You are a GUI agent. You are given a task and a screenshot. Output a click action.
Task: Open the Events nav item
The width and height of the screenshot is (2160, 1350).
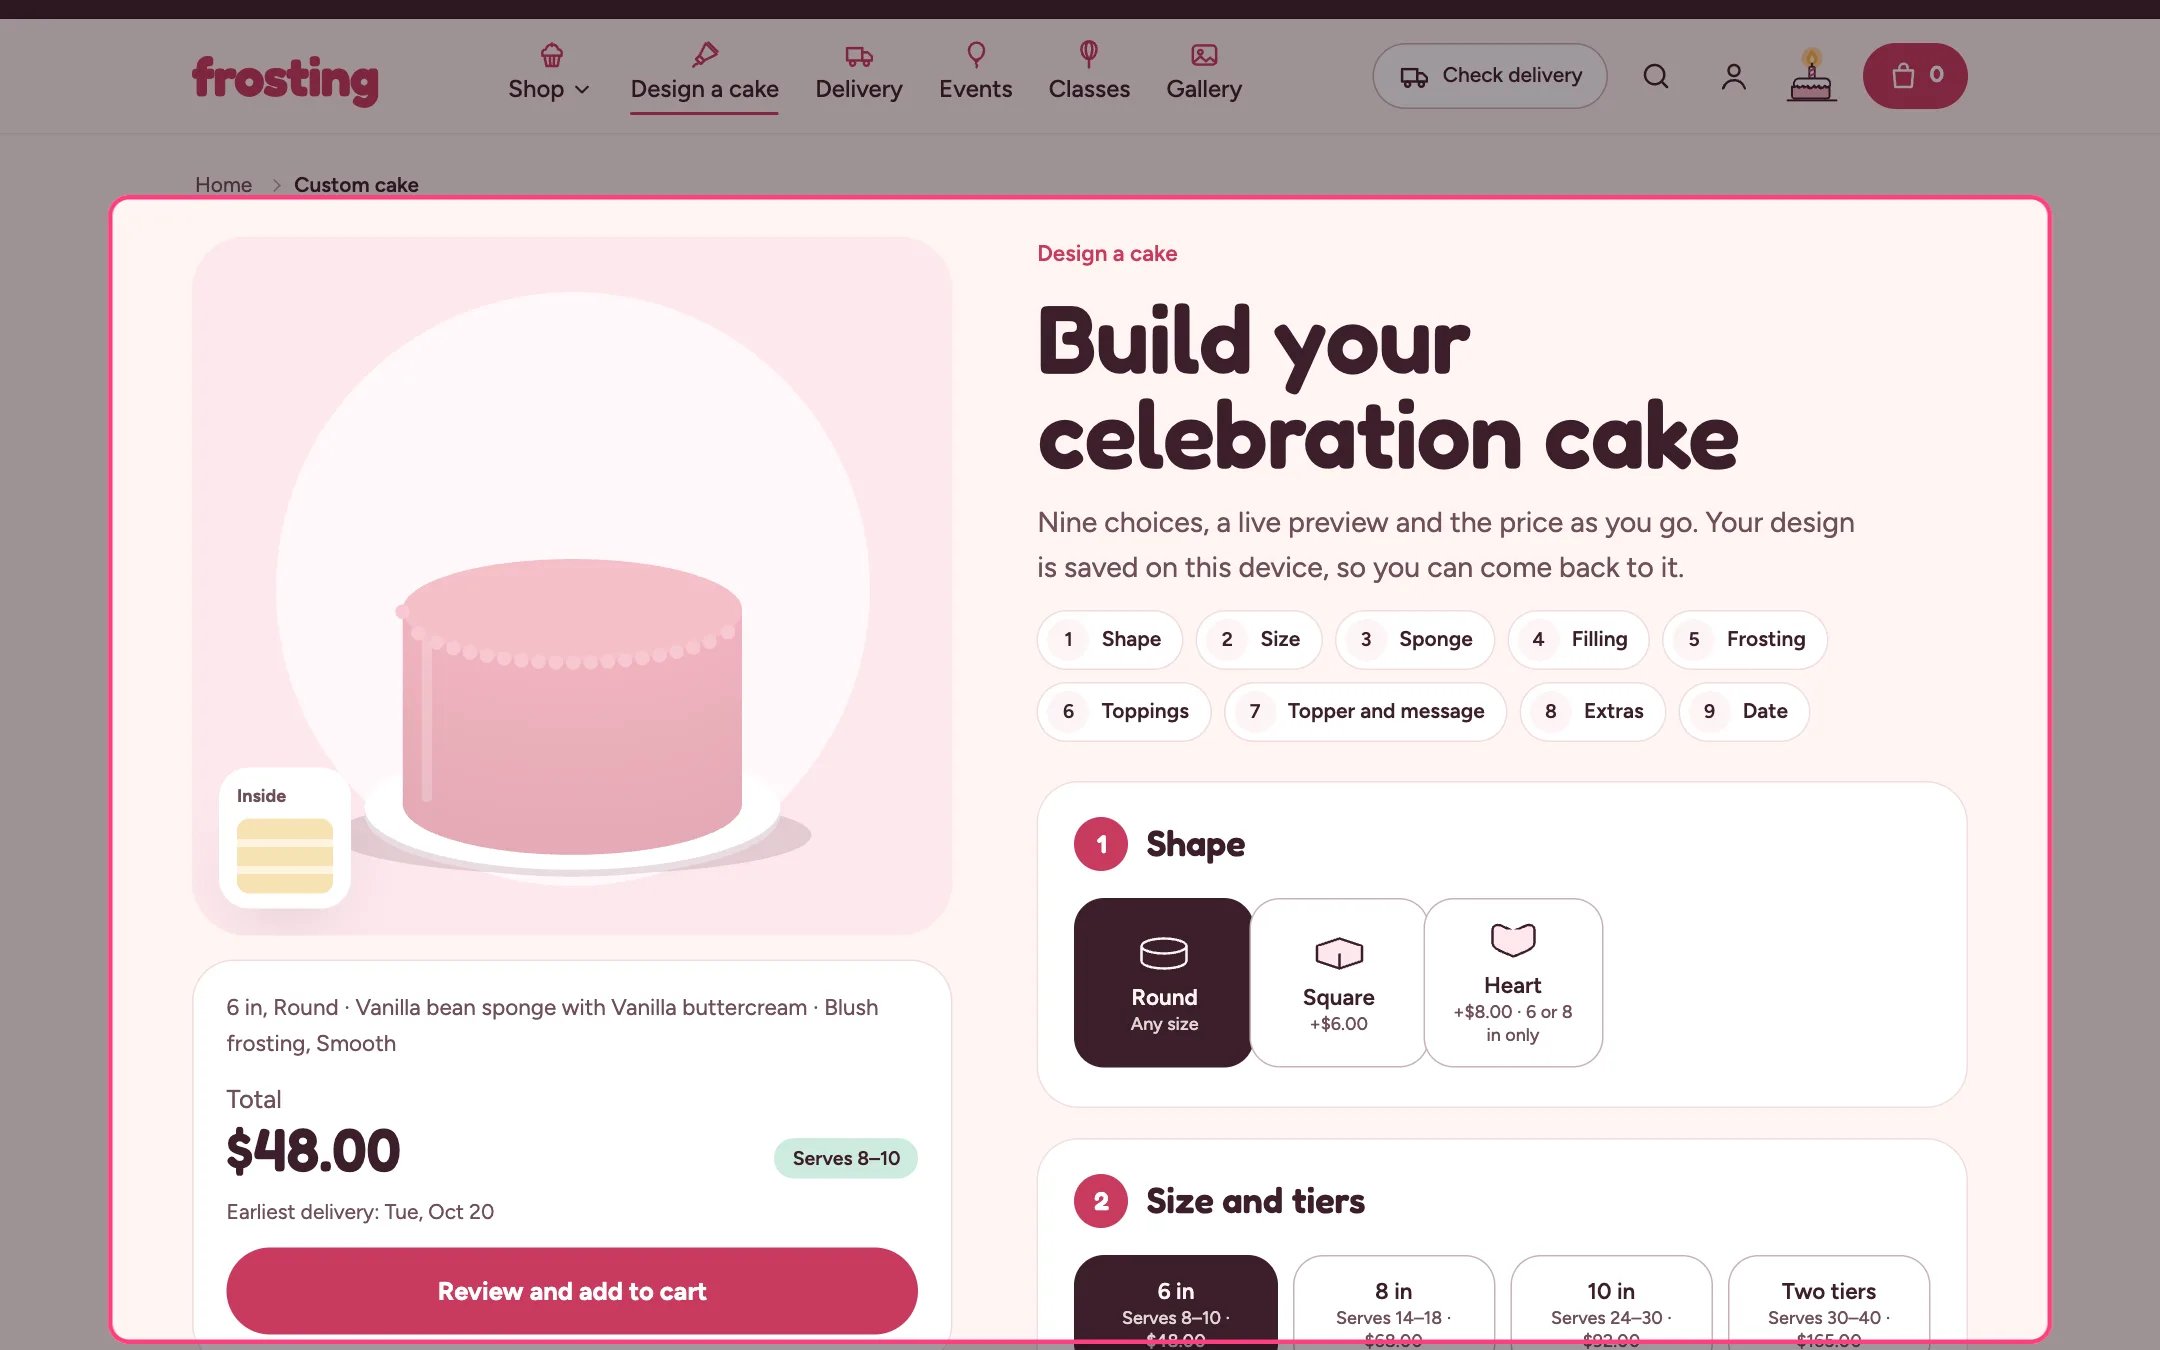975,72
